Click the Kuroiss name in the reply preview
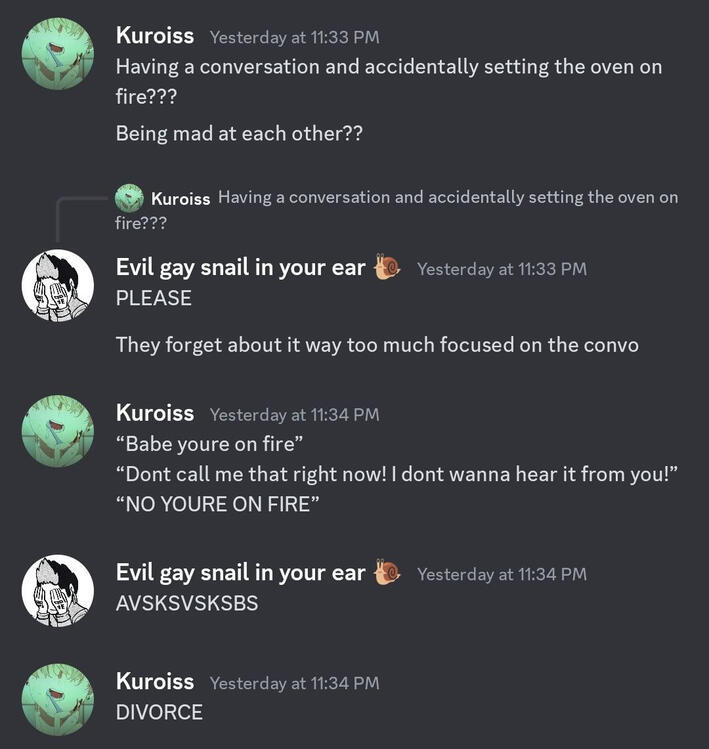Viewport: 709px width, 749px height. coord(180,198)
